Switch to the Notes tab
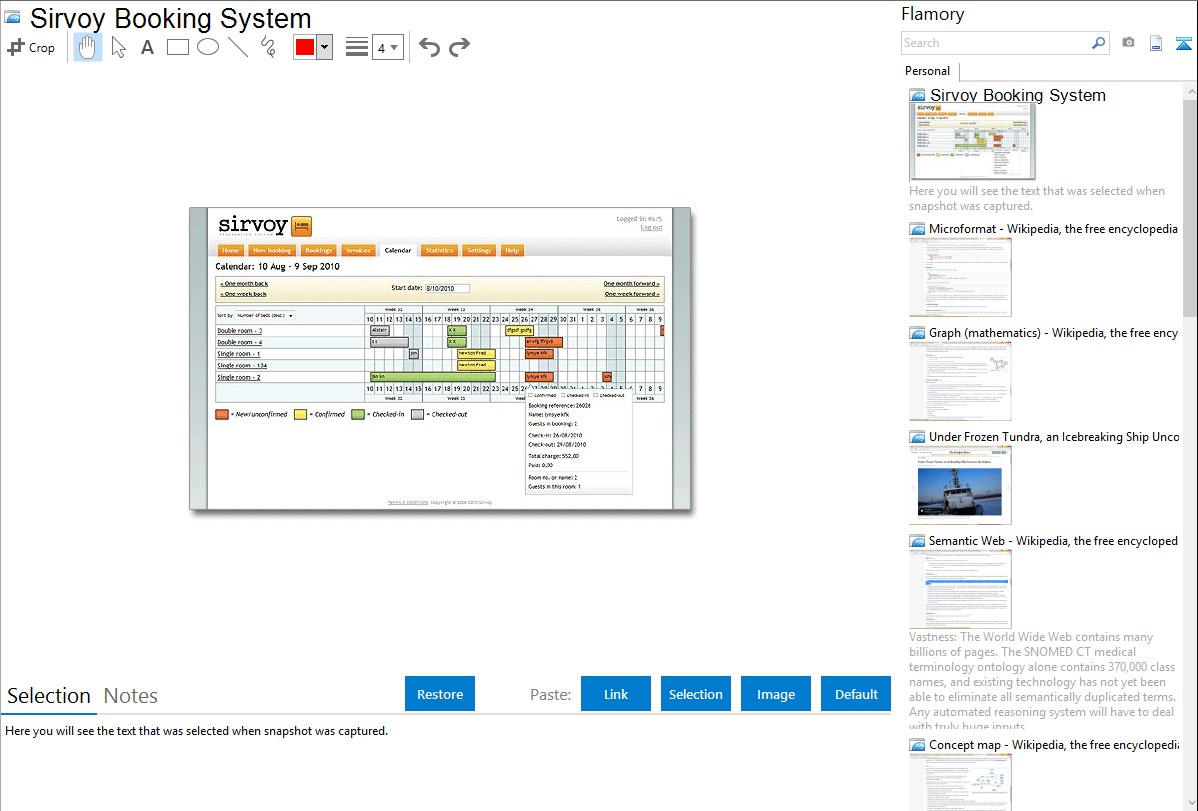Viewport: 1198px width, 811px height. (131, 696)
